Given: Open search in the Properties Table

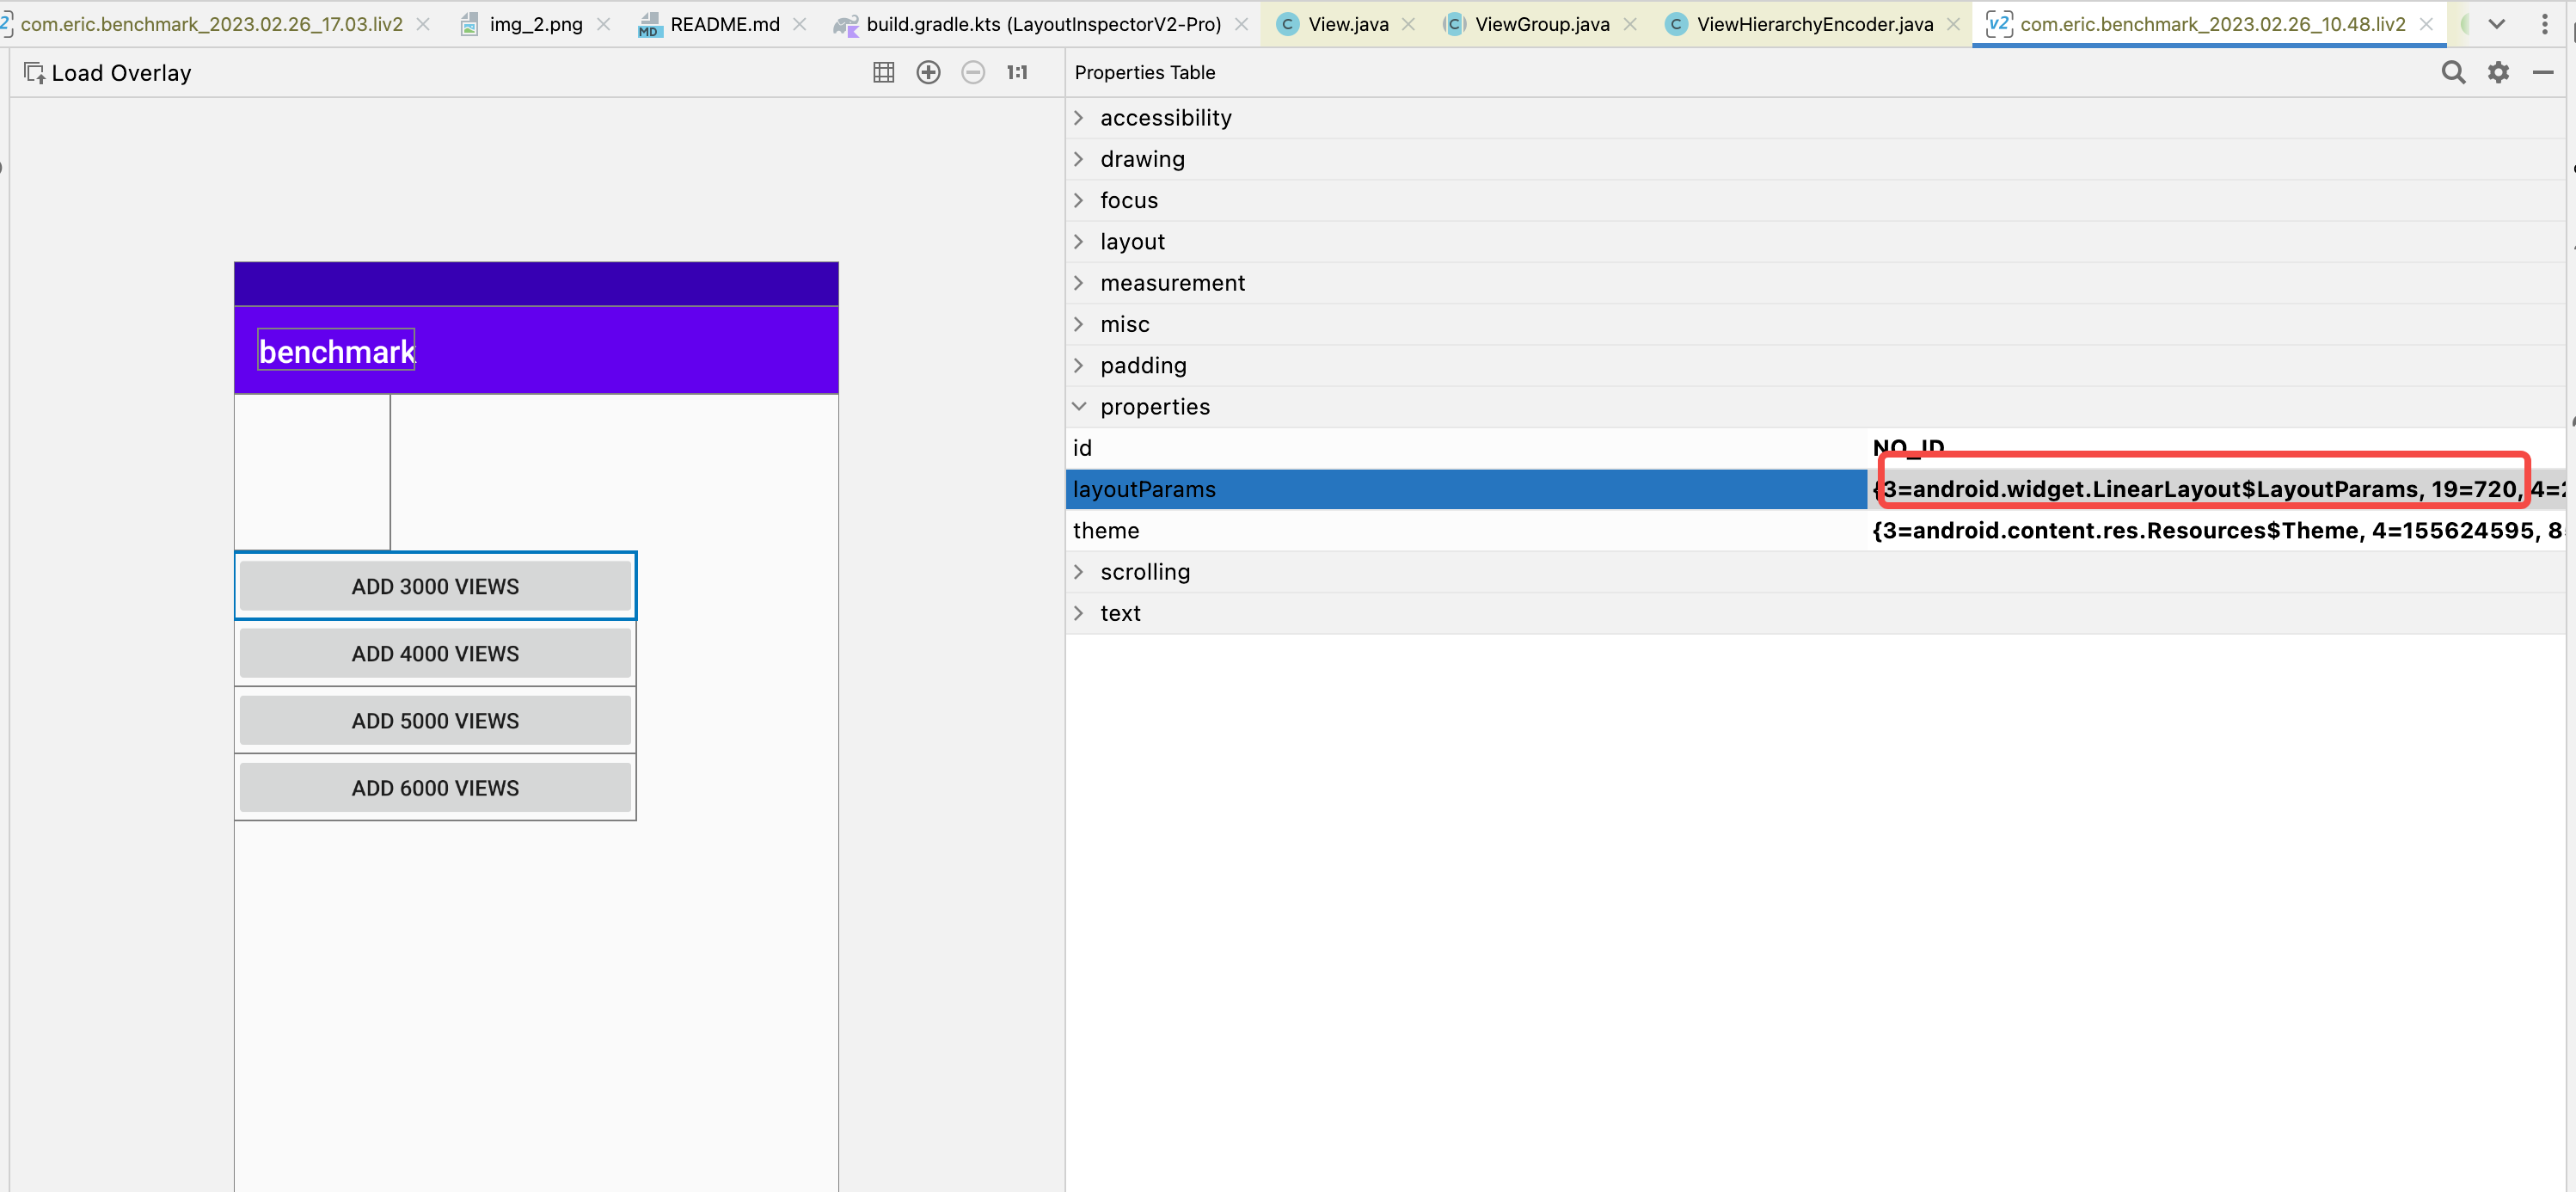Looking at the screenshot, I should (2454, 72).
